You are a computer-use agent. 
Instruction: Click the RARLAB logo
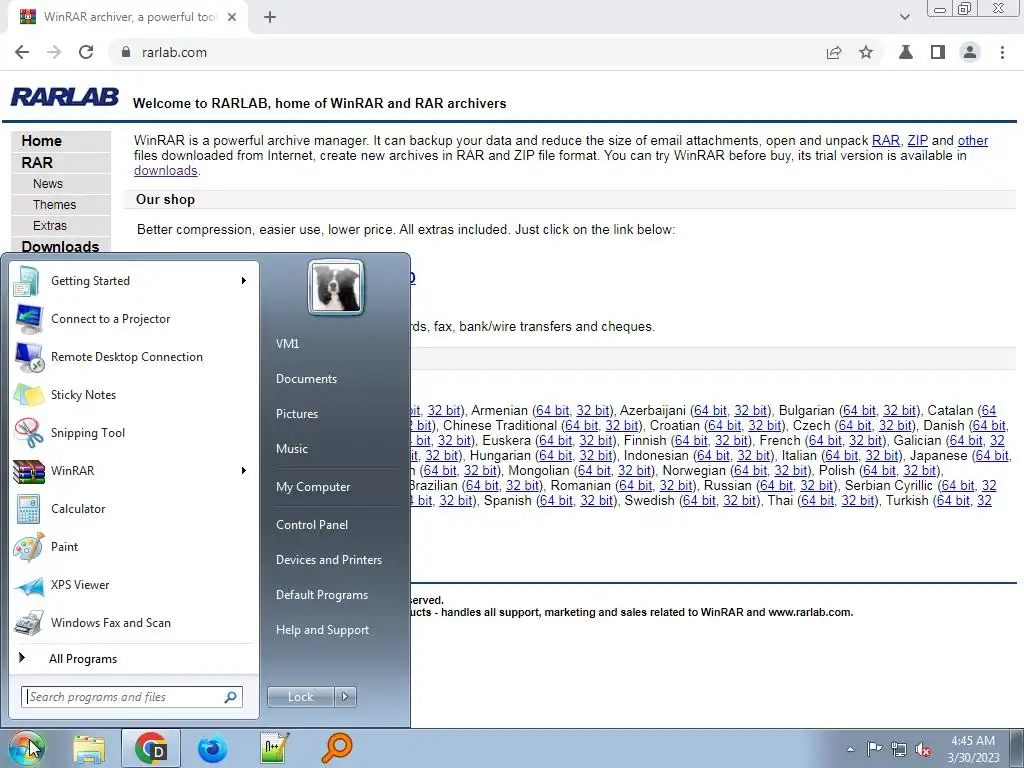(65, 97)
